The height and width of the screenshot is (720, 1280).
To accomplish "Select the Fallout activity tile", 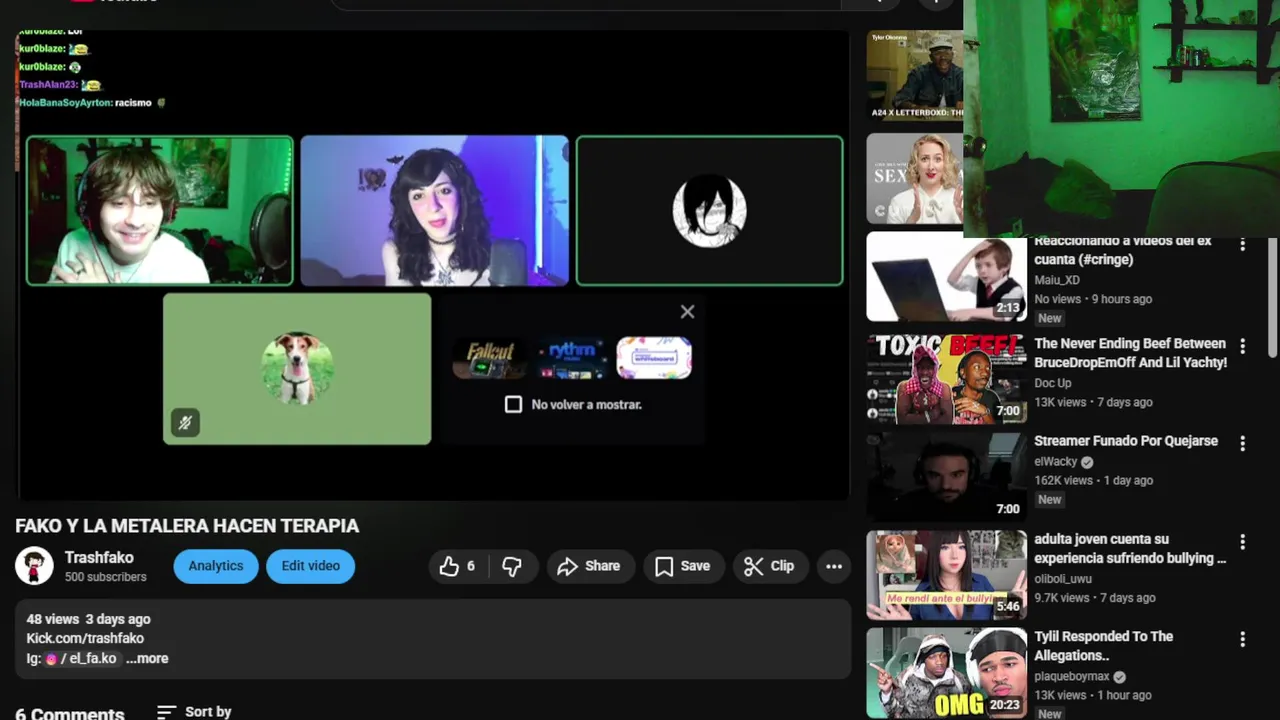I will 490,358.
